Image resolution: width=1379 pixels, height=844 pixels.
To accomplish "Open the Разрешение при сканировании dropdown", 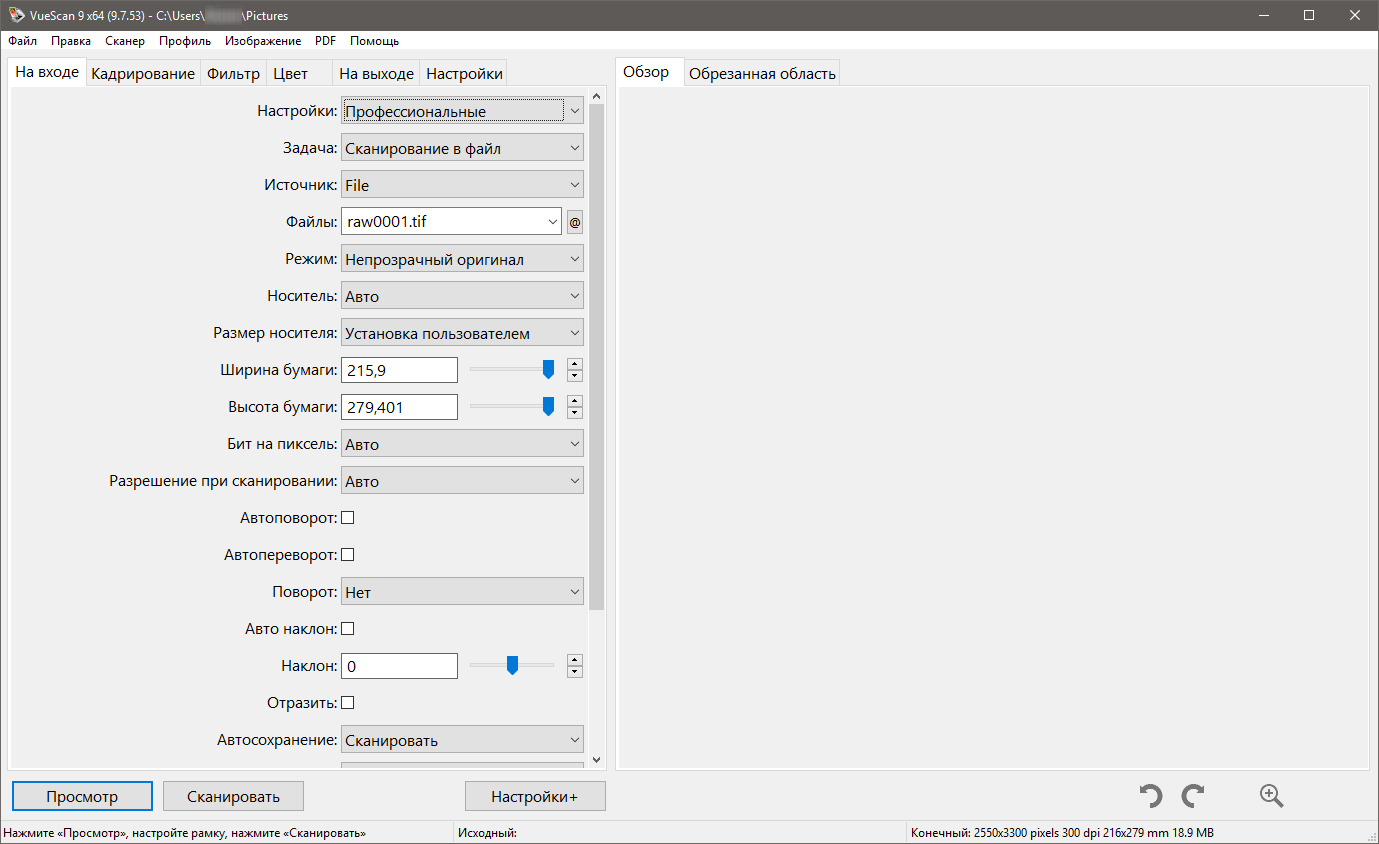I will pyautogui.click(x=462, y=481).
